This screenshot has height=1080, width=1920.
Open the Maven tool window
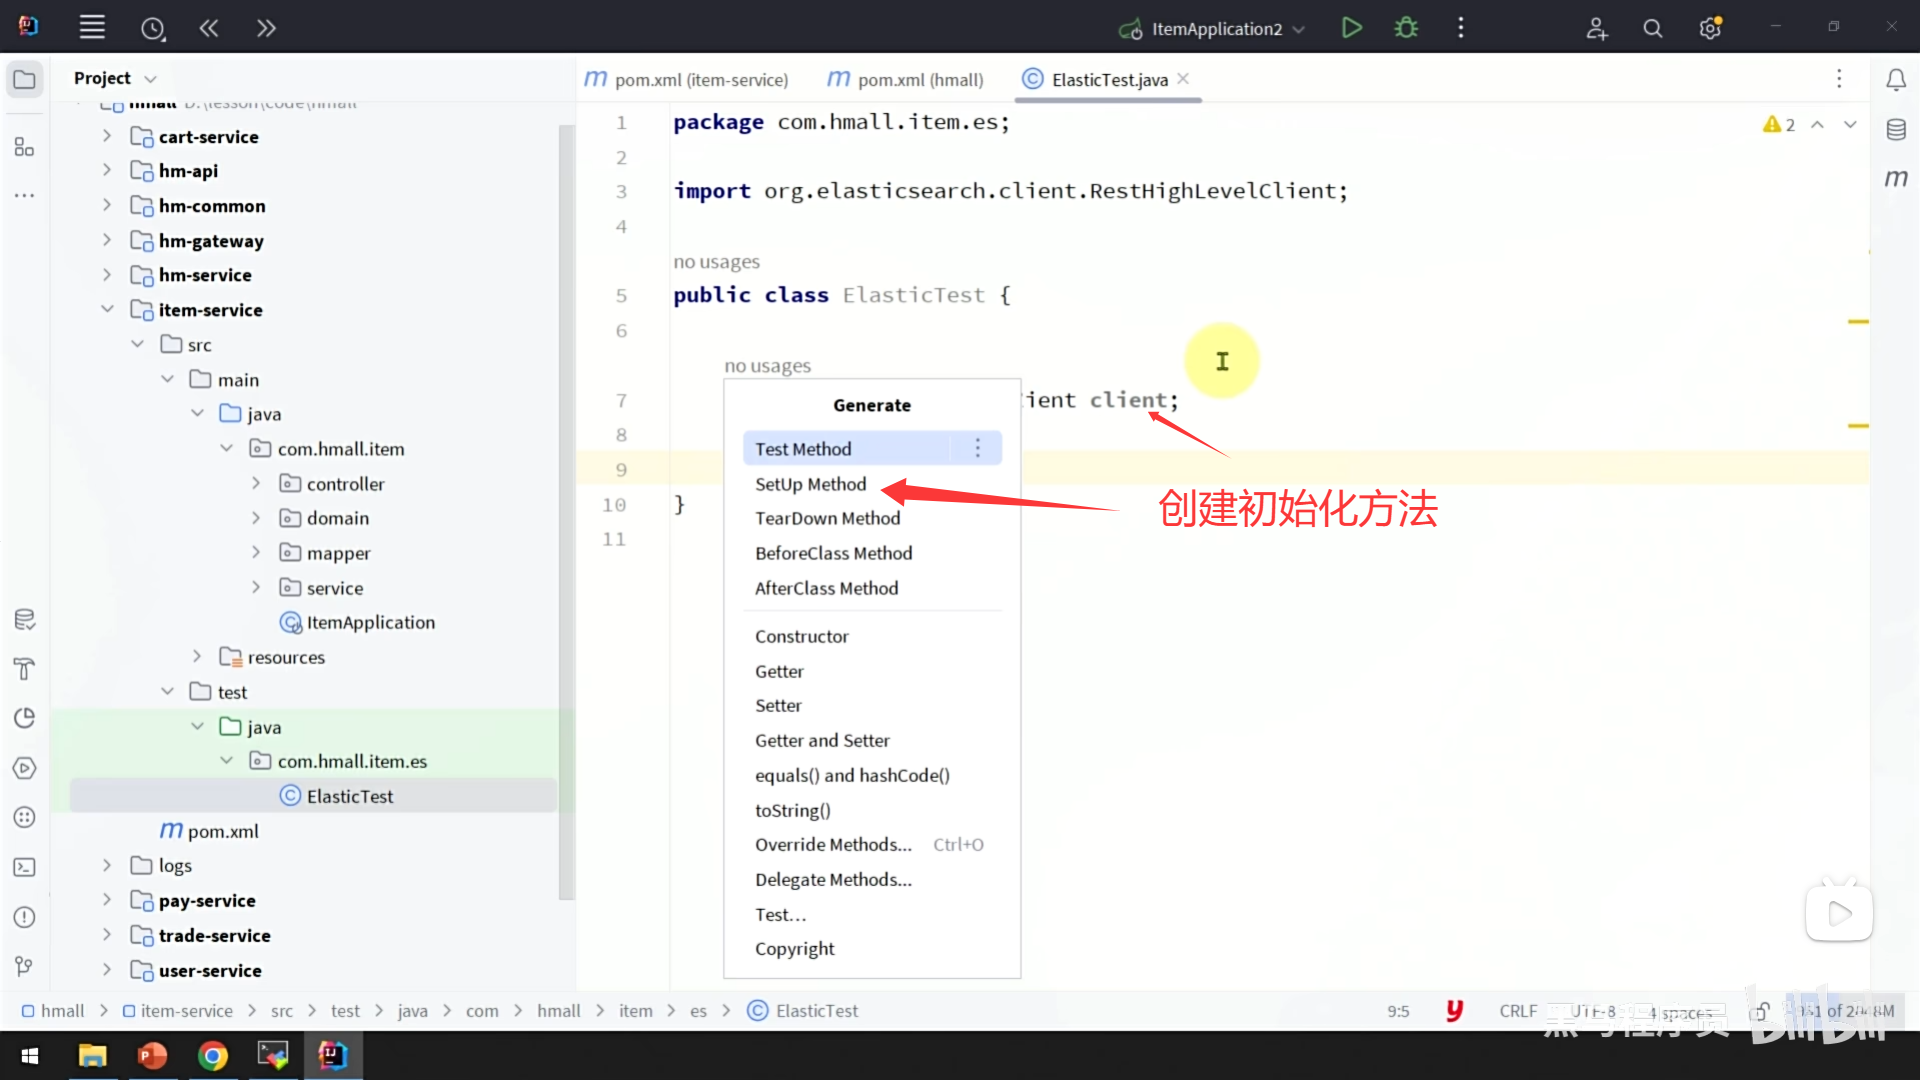click(x=1895, y=178)
